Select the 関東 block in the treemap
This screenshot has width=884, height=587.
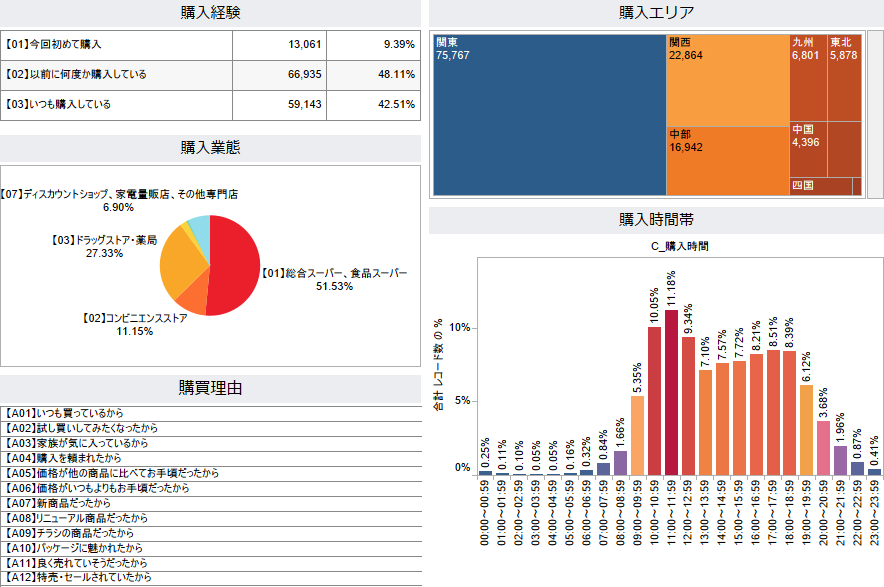point(550,115)
